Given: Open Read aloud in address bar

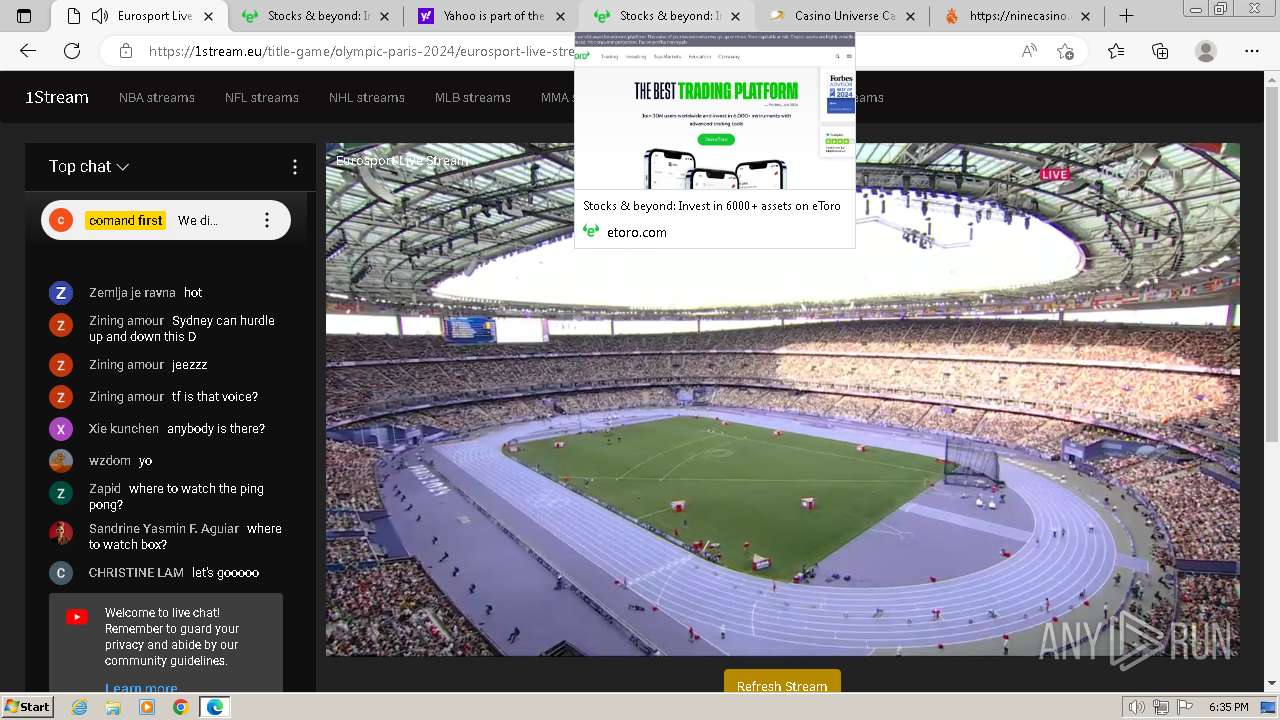Looking at the screenshot, I should click(1029, 51).
